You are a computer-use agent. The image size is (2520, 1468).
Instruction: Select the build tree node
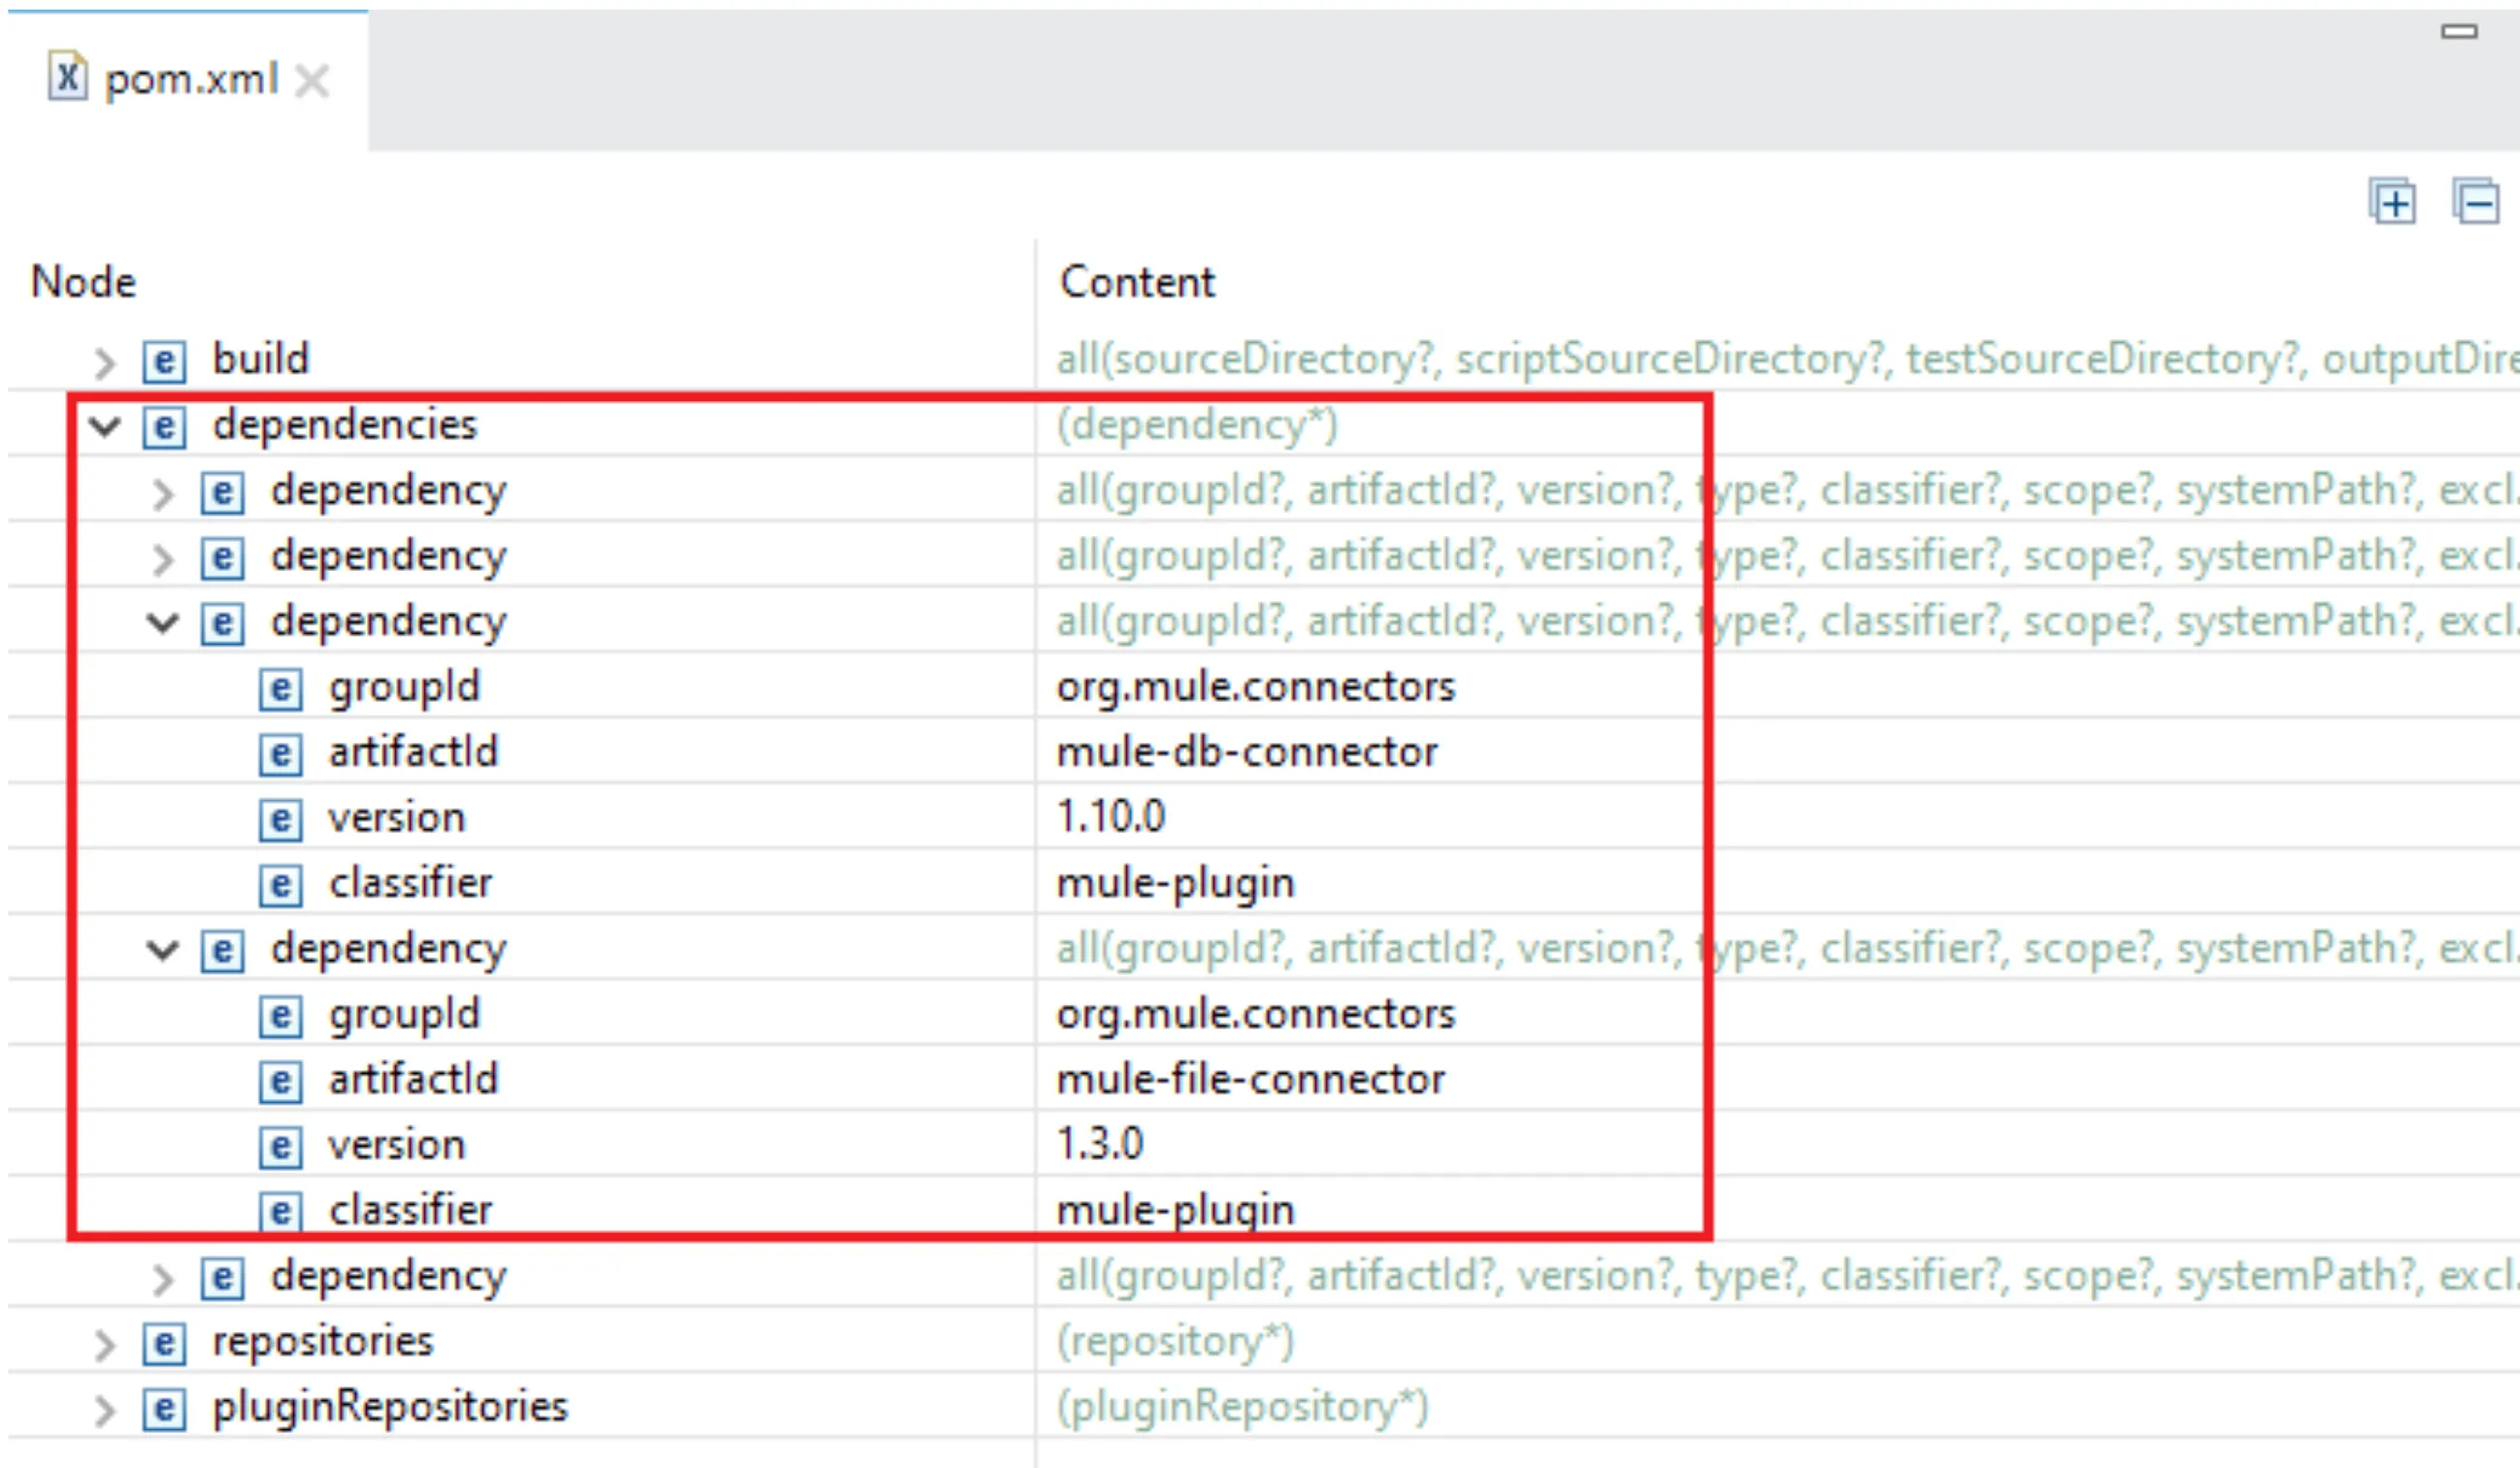pyautogui.click(x=260, y=359)
